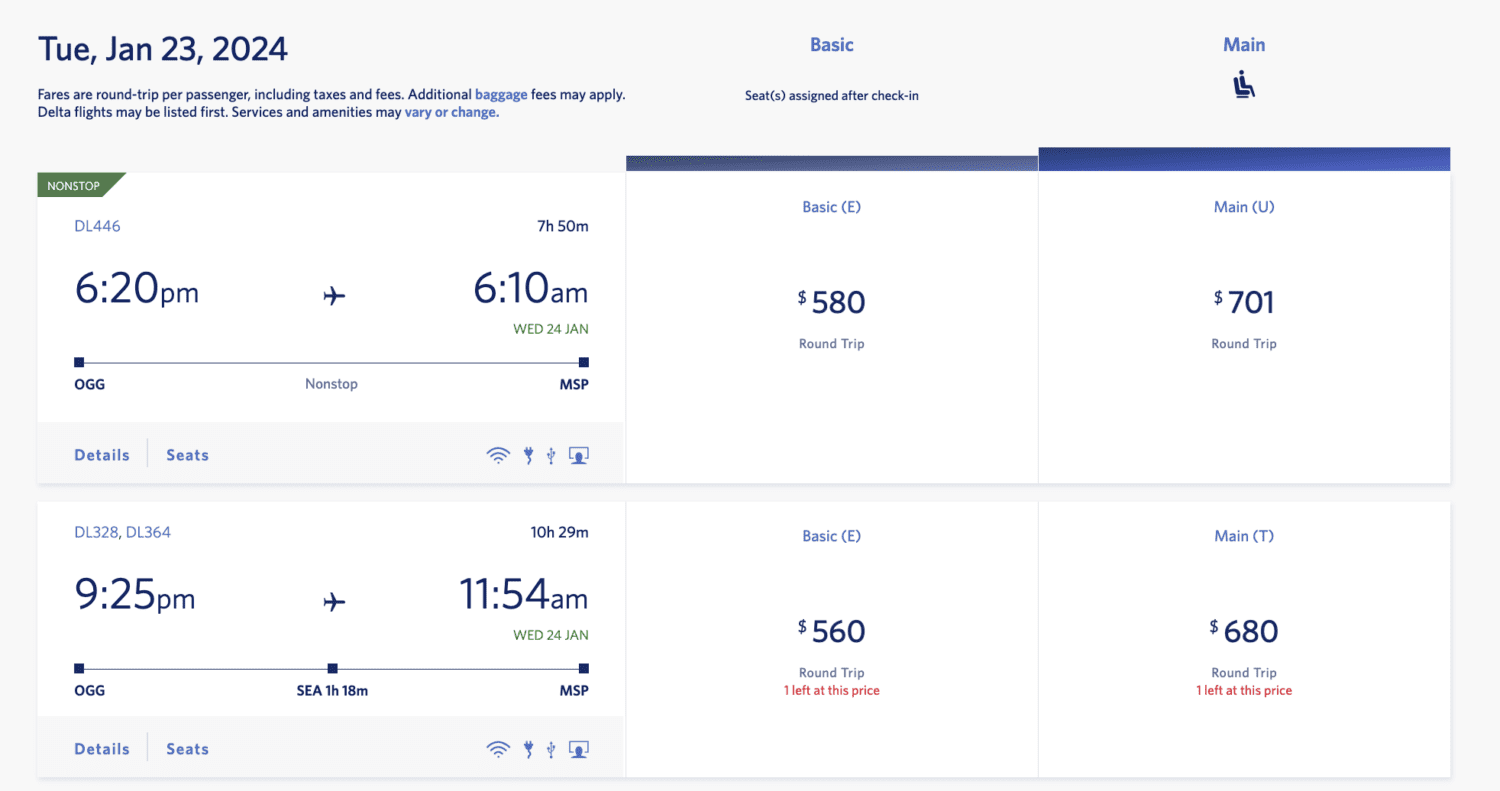
Task: Click the power outlet icon for flight DL446
Action: (527, 455)
